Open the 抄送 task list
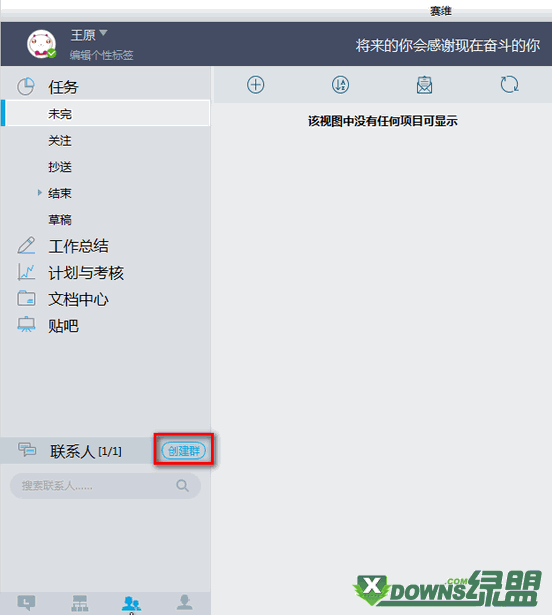This screenshot has width=552, height=615. click(60, 167)
